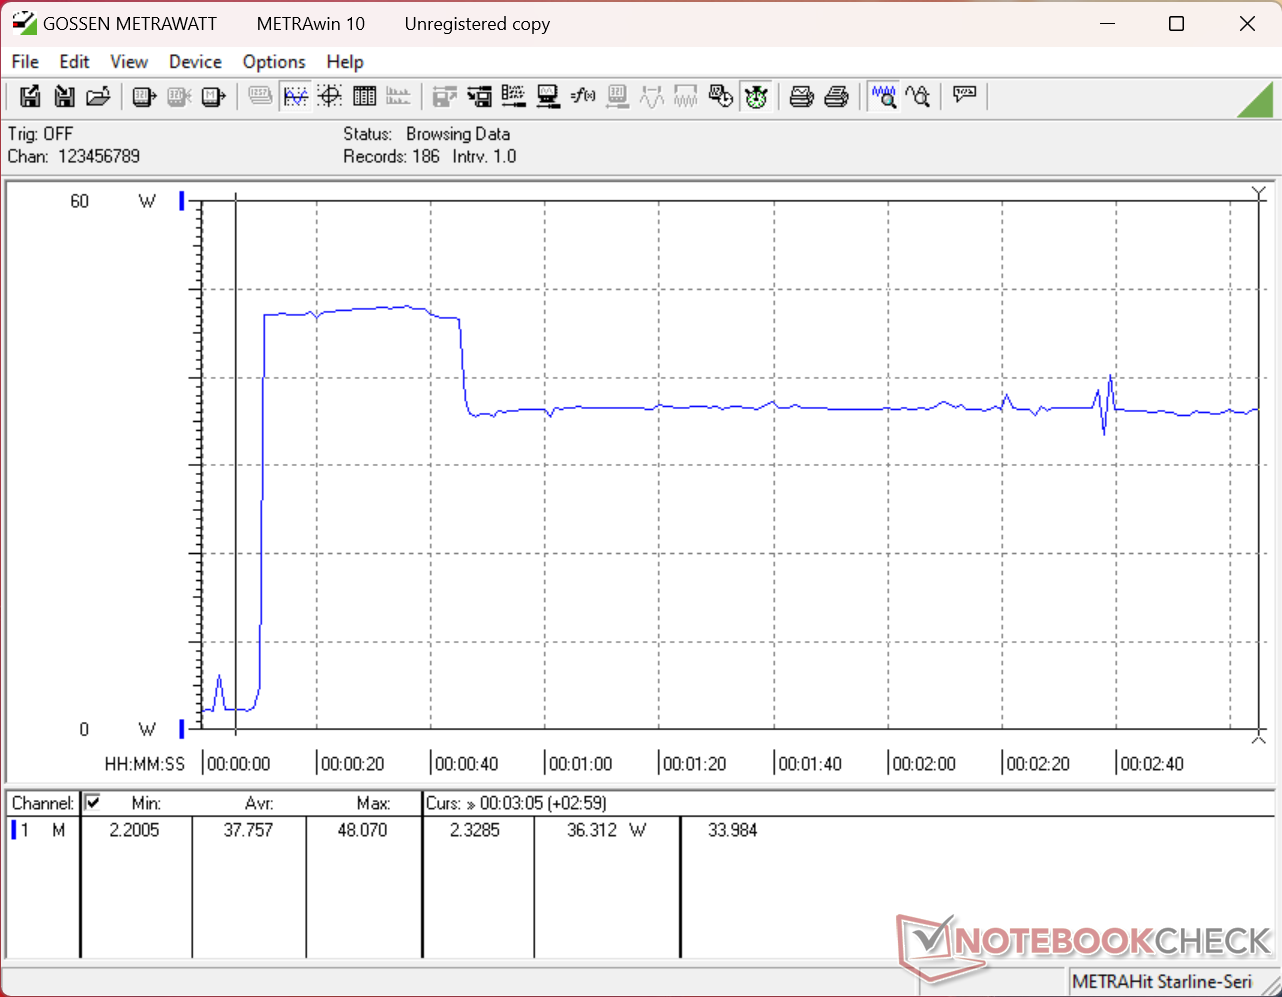This screenshot has height=997, width=1282.
Task: Open the Help menu
Action: click(x=345, y=62)
